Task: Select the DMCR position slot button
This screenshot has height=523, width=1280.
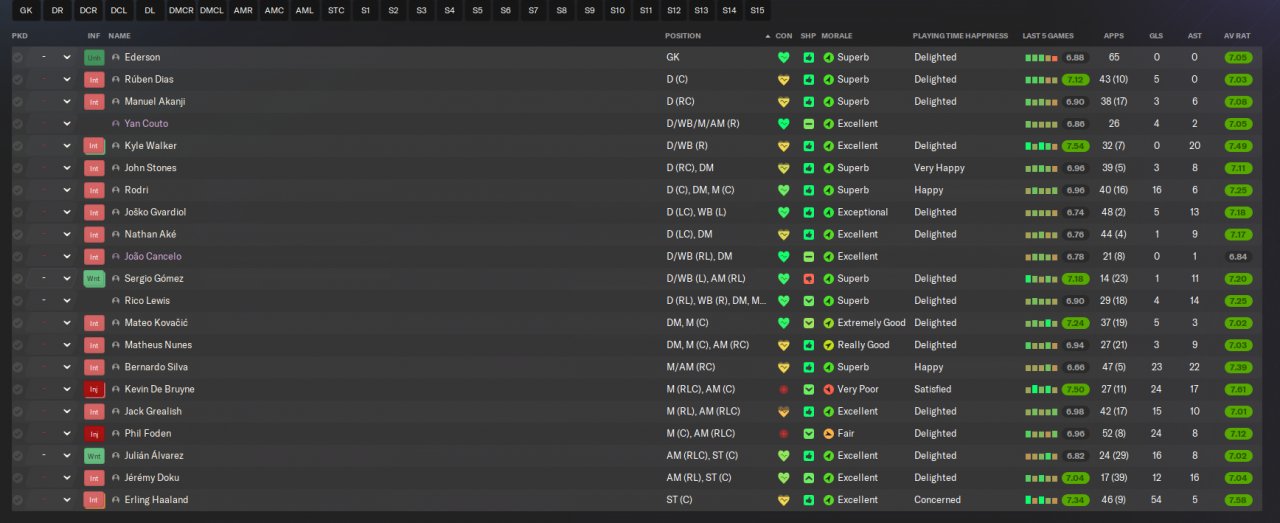Action: pyautogui.click(x=181, y=11)
